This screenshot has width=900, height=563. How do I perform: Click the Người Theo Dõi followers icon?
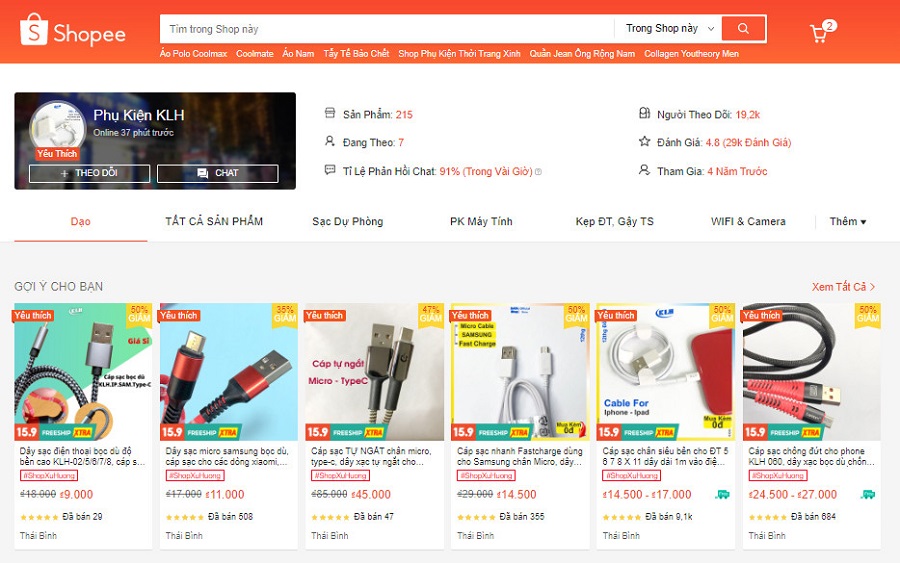click(x=645, y=113)
